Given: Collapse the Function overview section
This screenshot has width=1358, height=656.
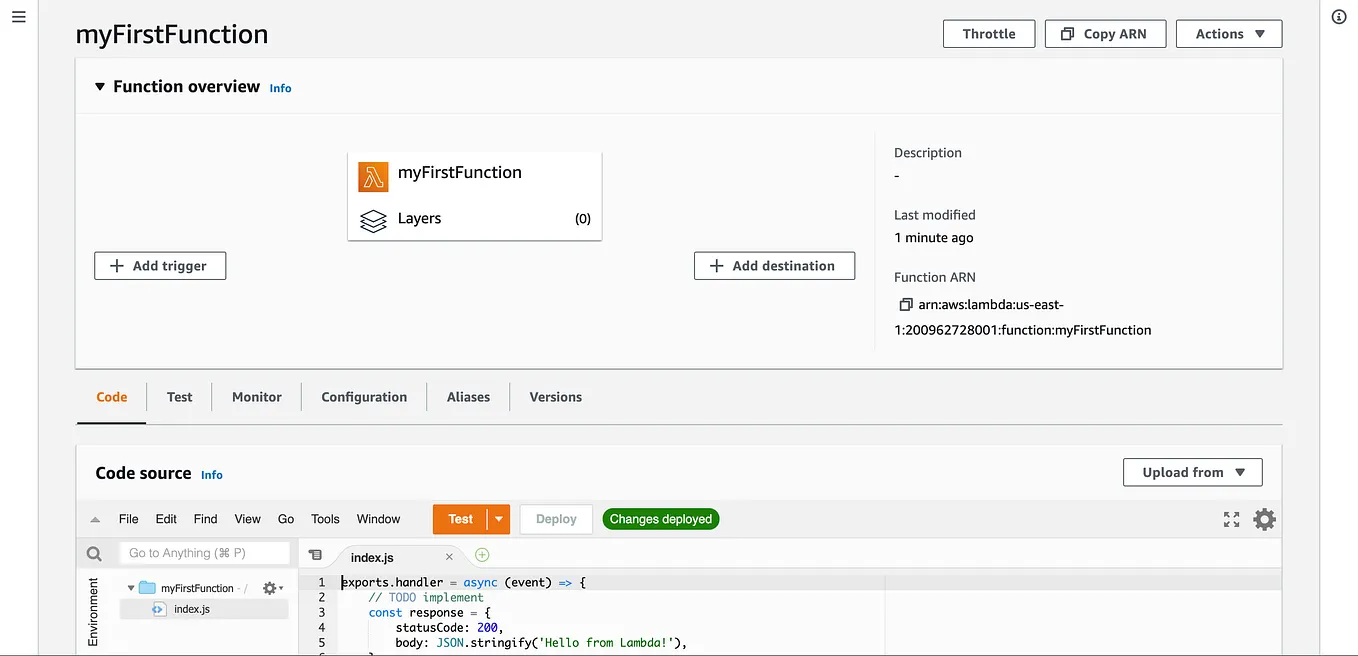Looking at the screenshot, I should (99, 86).
